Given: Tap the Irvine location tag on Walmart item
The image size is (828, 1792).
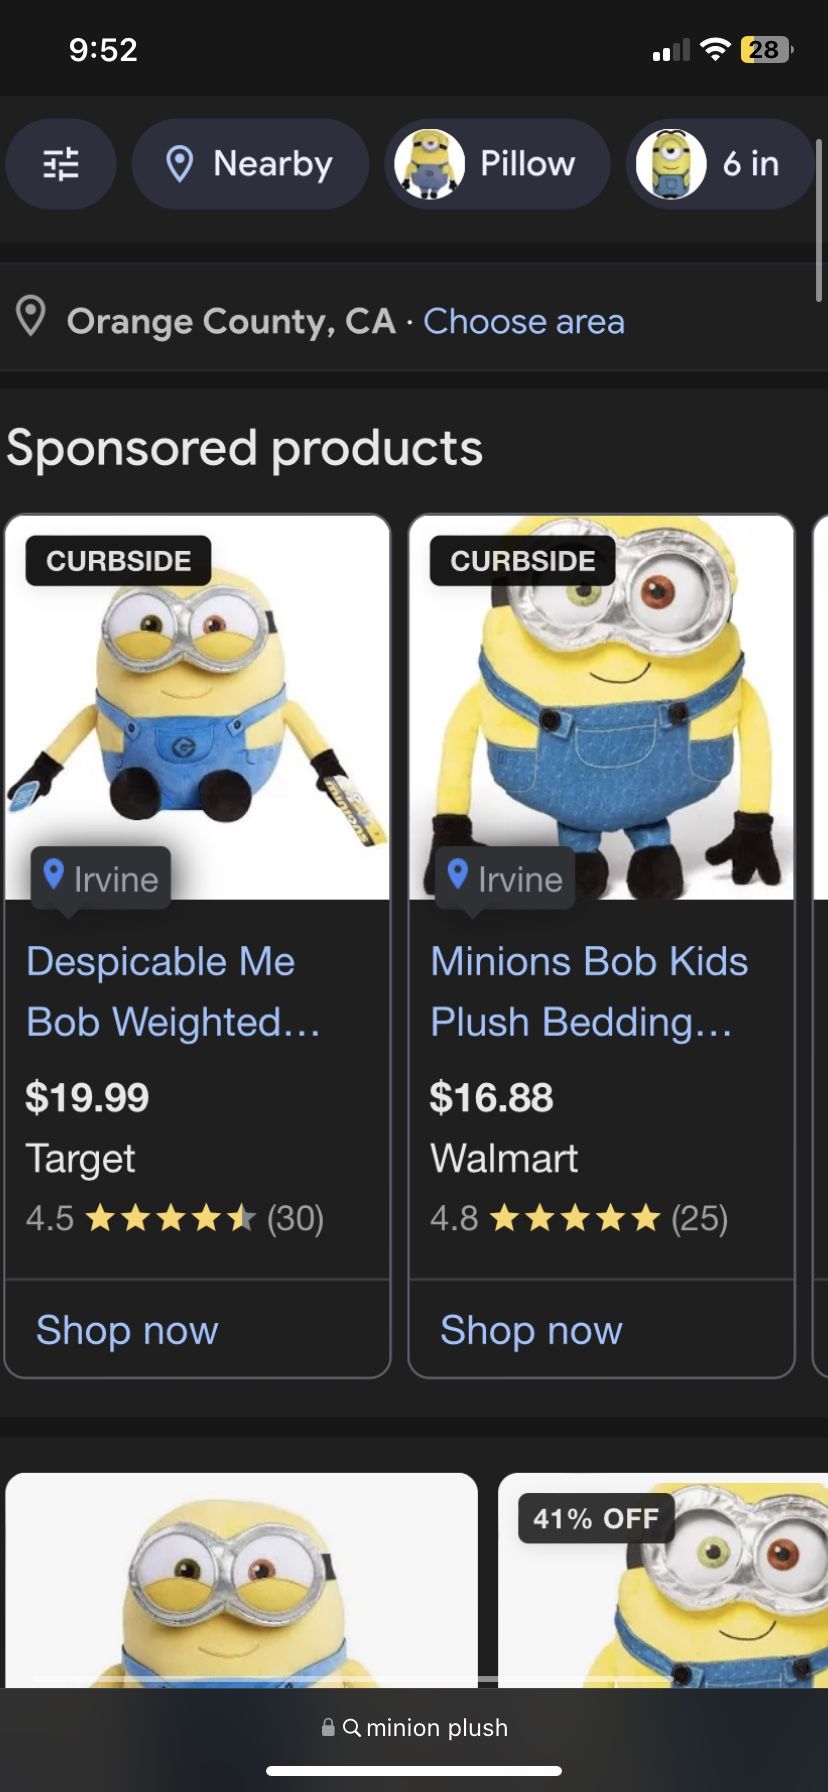Looking at the screenshot, I should pyautogui.click(x=505, y=878).
